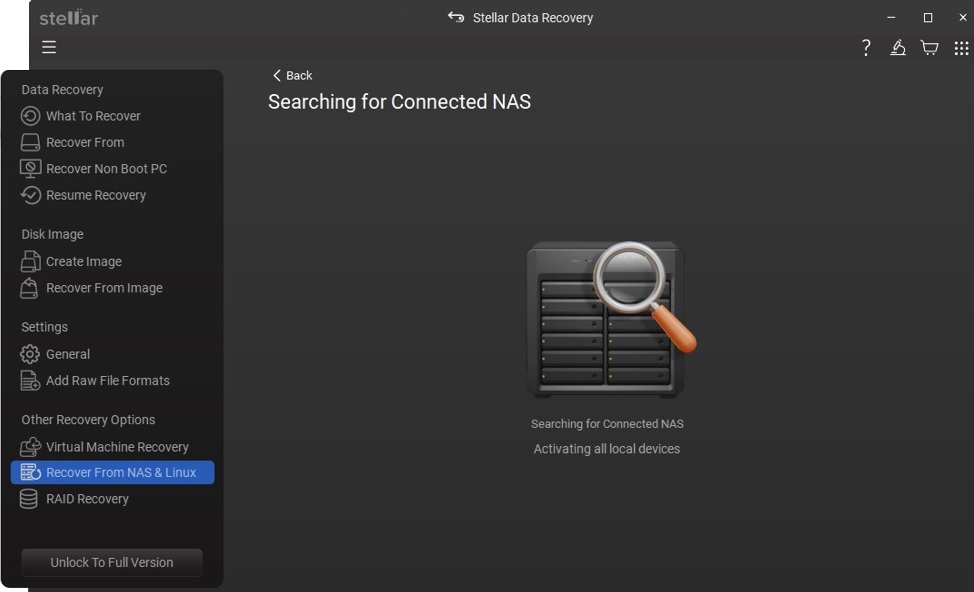
Task: Click the Virtual Machine Recovery icon
Action: tap(30, 447)
